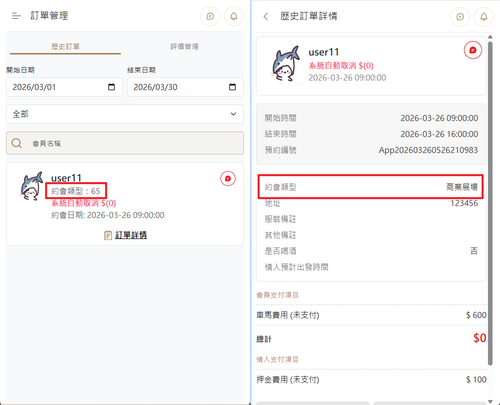The height and width of the screenshot is (405, 500).
Task: Click the detail panel vertical scrollbar
Action: 490,203
